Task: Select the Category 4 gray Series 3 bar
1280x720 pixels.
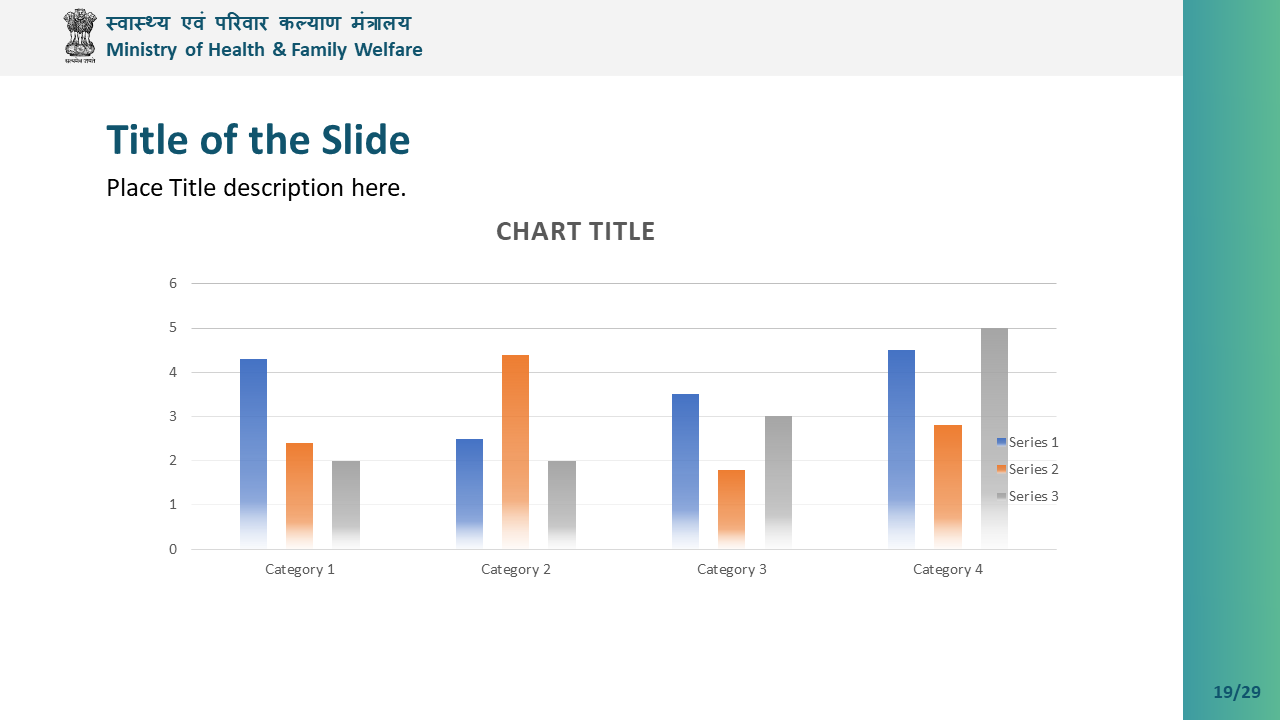Action: [994, 438]
